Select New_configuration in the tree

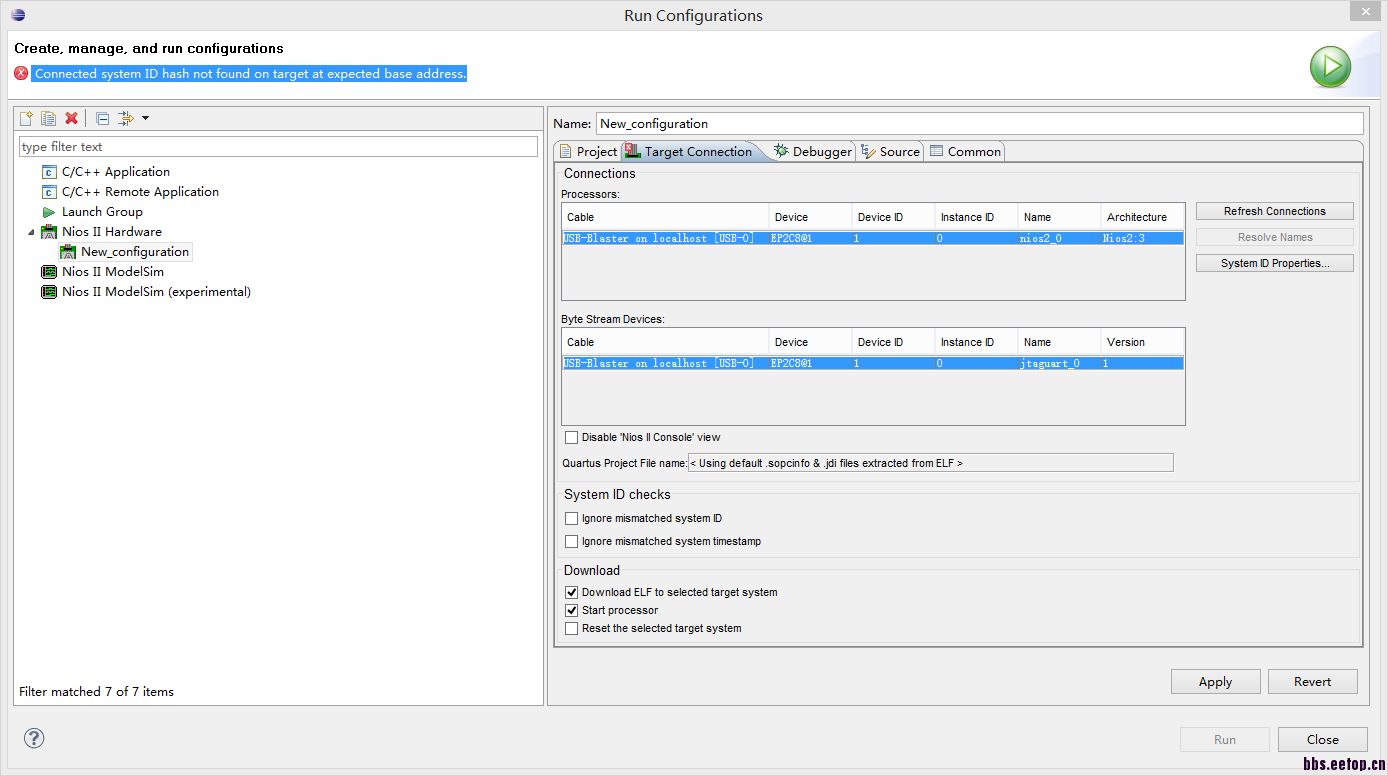(x=124, y=252)
